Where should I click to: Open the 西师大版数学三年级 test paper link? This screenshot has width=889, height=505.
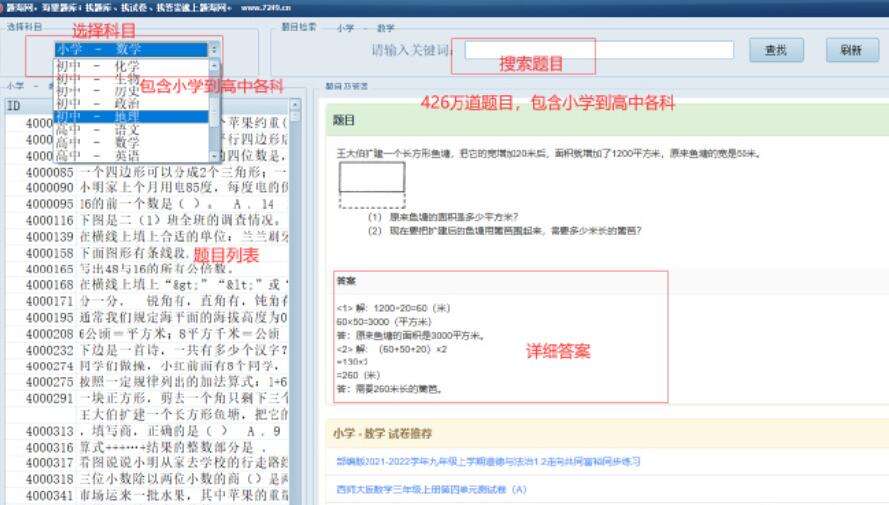(x=432, y=490)
